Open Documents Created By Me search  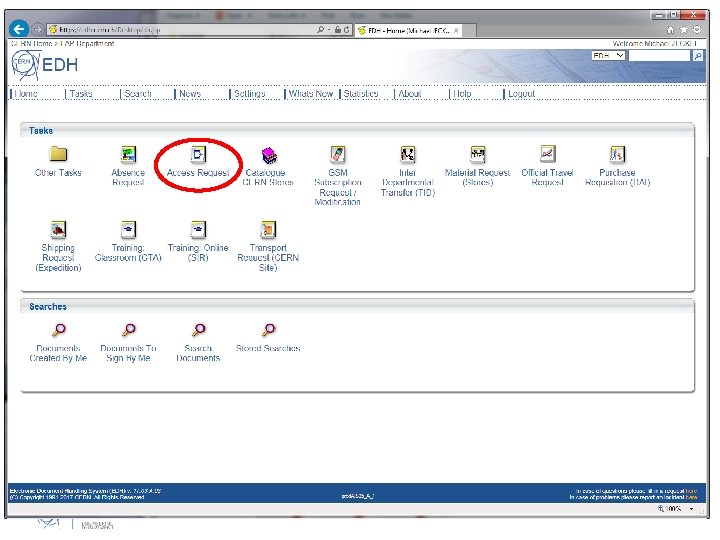point(58,330)
